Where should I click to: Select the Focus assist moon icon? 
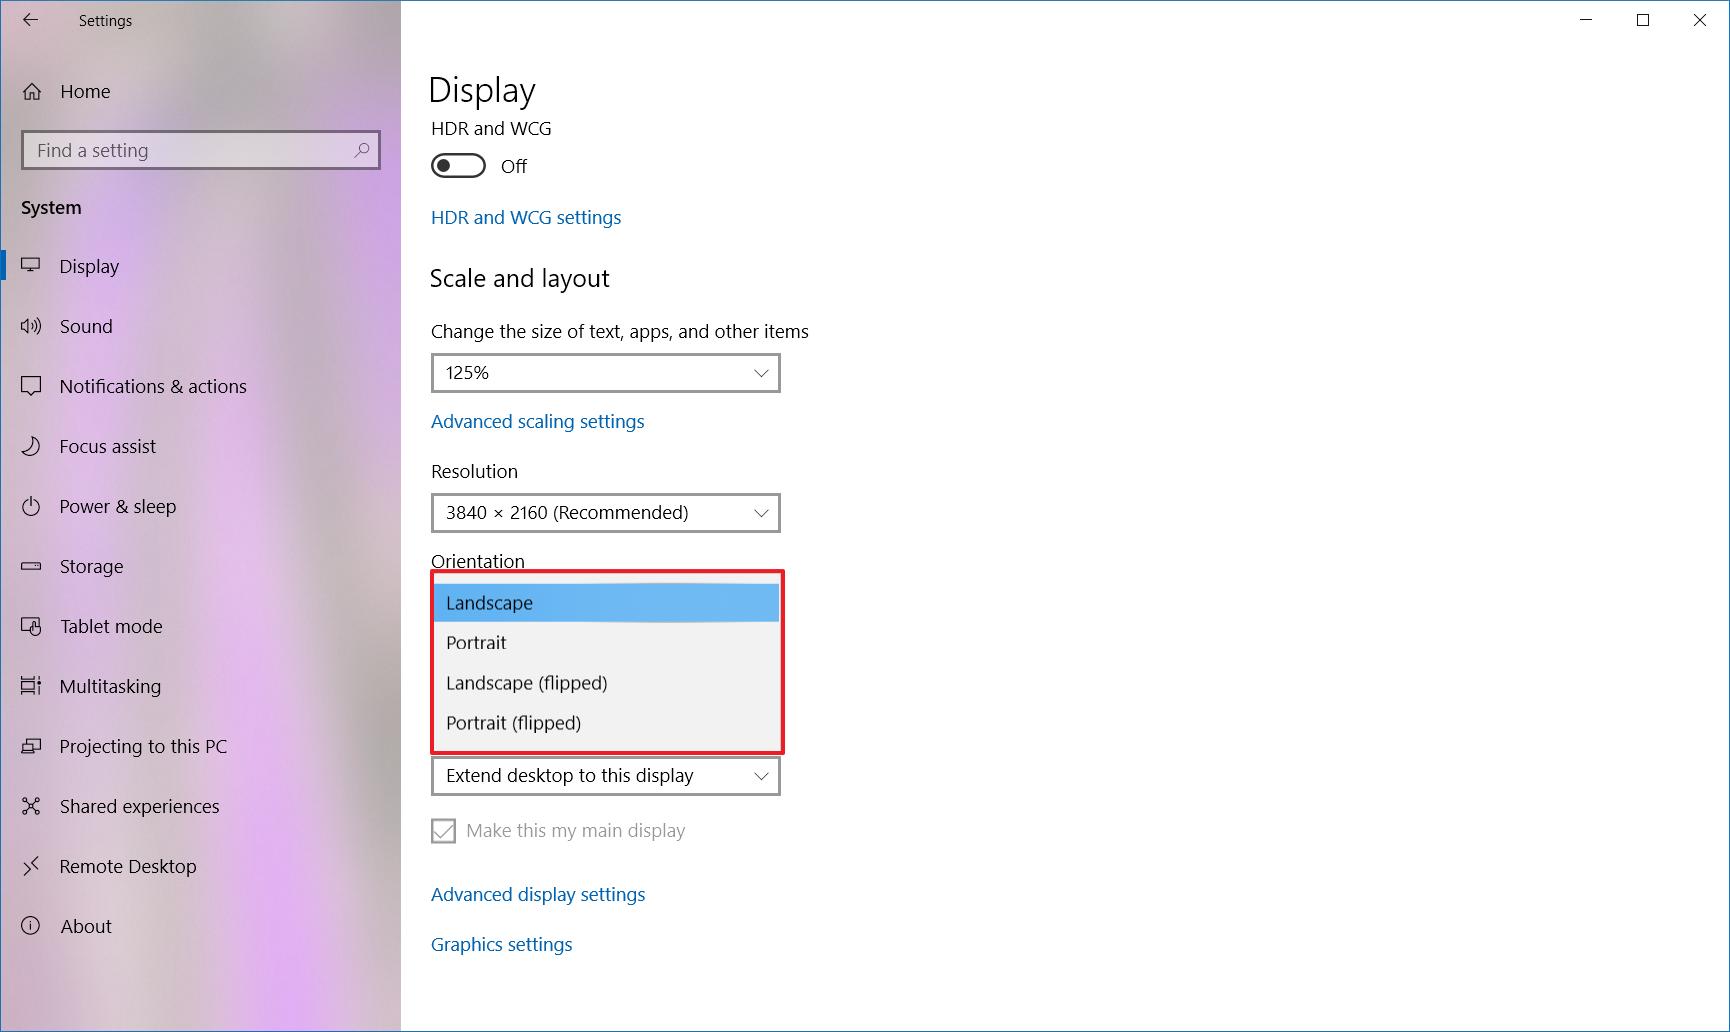pos(31,446)
